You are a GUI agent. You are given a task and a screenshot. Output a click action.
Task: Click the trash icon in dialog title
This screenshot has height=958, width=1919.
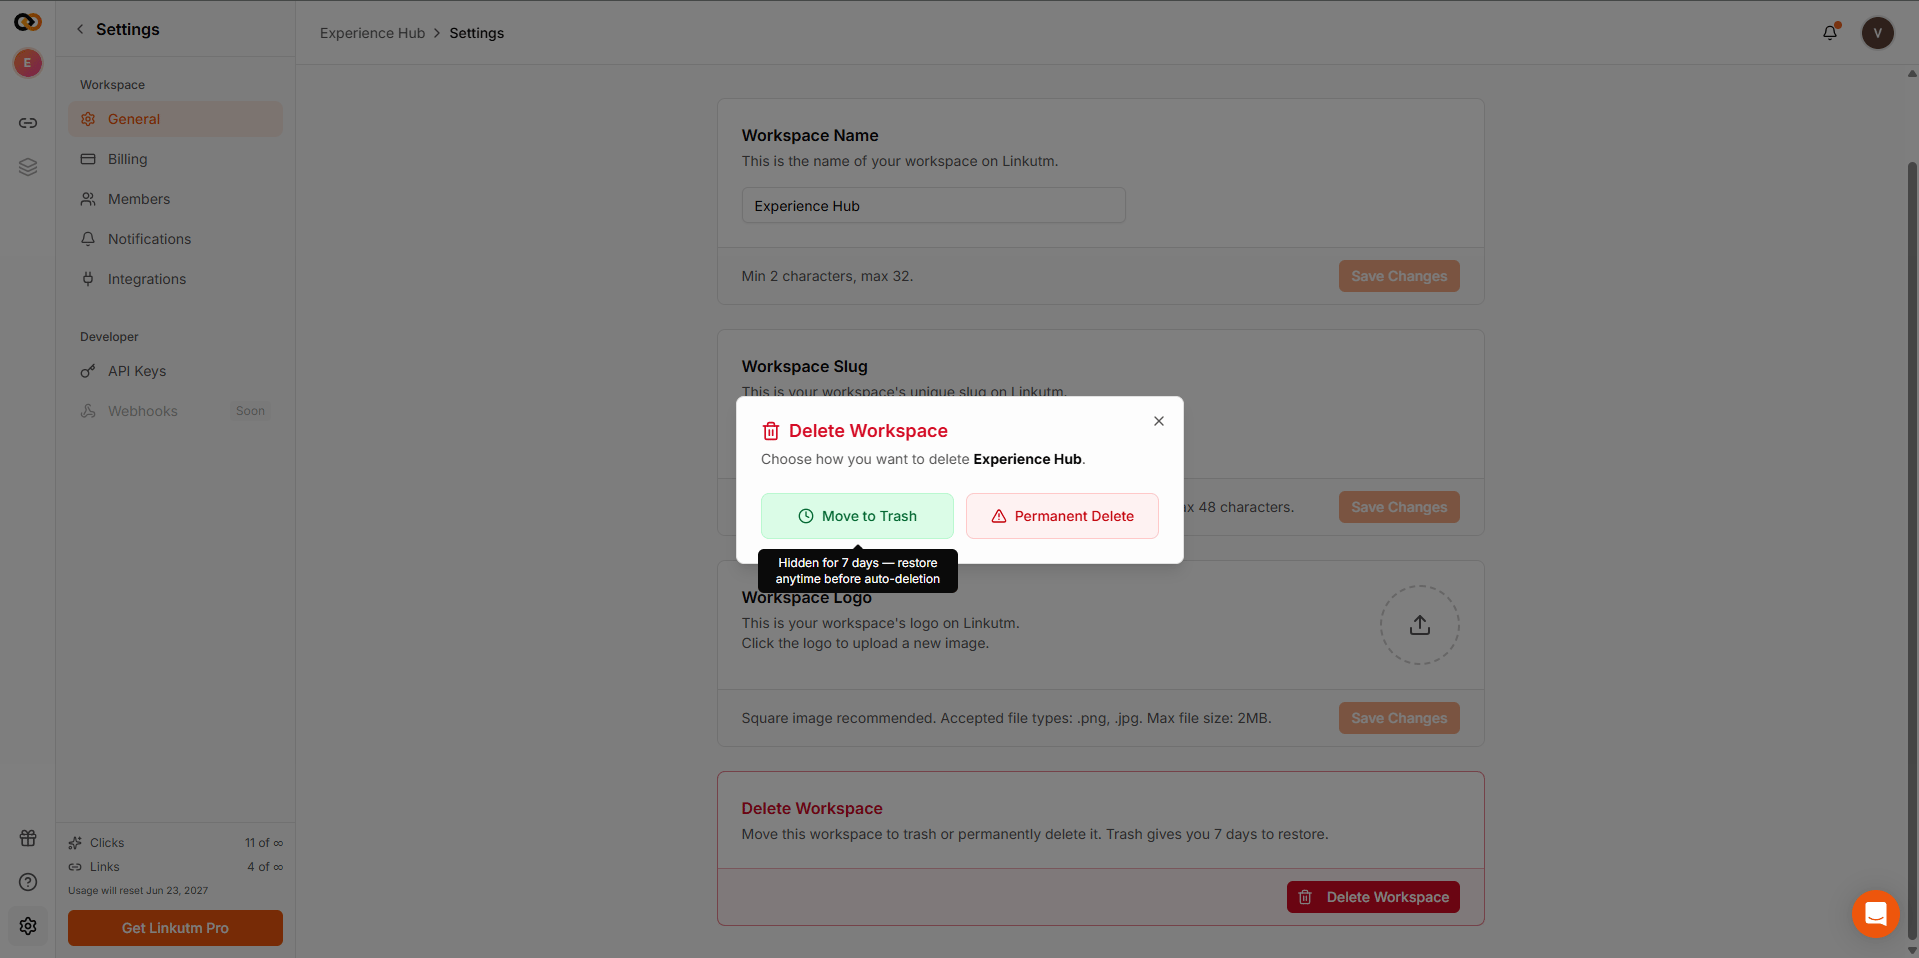771,431
